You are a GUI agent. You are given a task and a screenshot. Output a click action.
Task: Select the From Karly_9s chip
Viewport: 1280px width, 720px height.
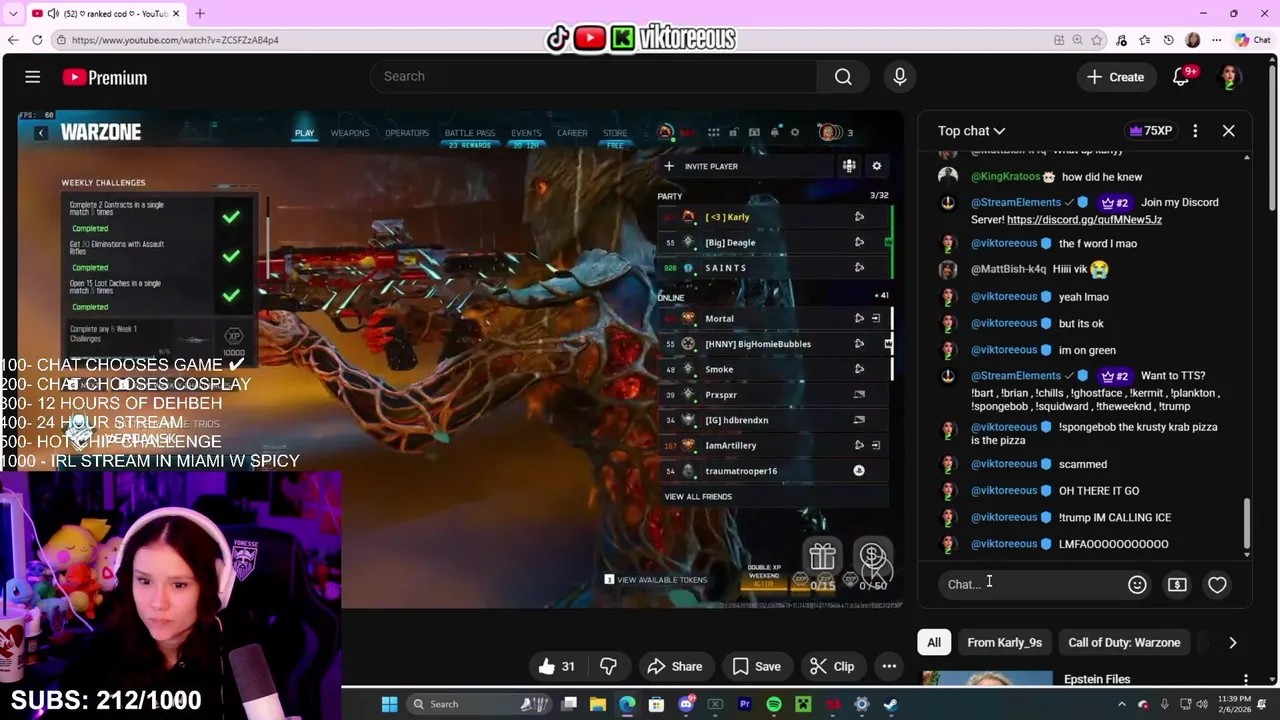point(1004,643)
